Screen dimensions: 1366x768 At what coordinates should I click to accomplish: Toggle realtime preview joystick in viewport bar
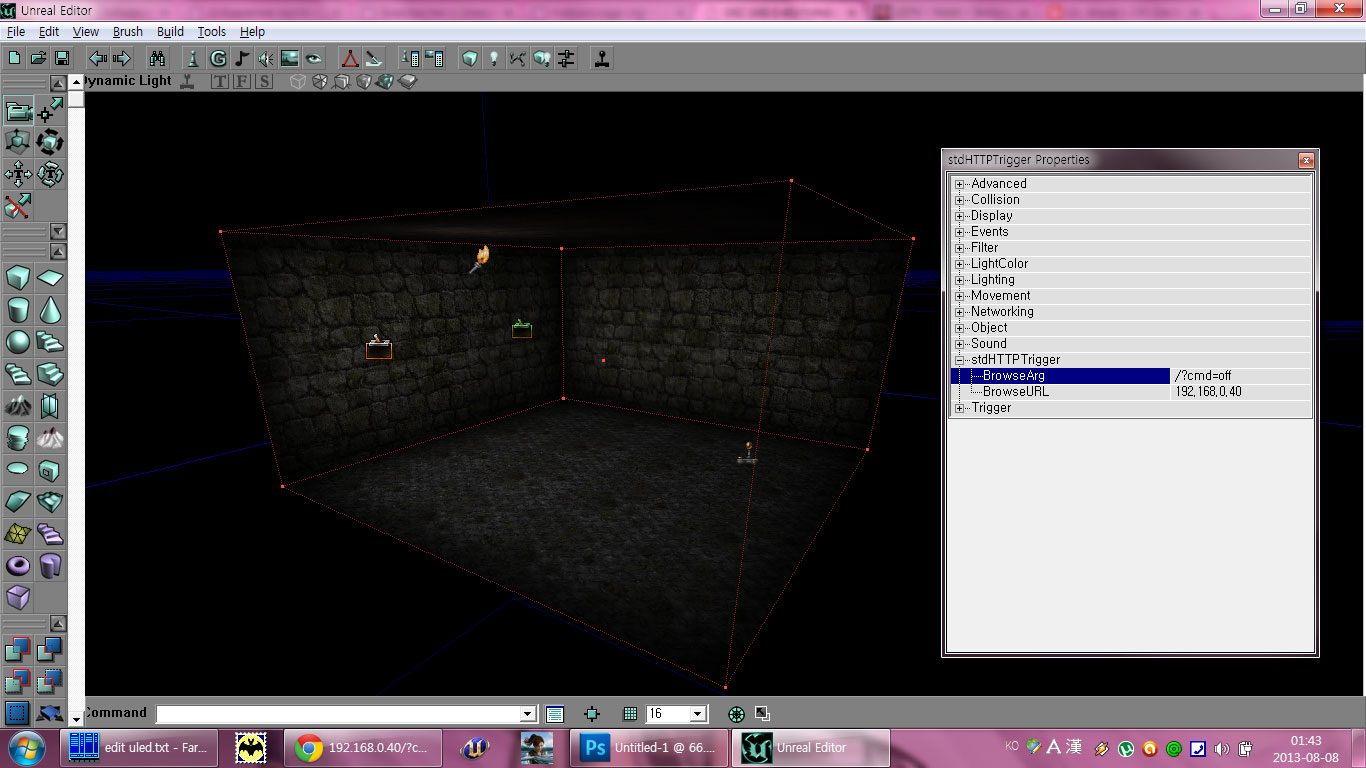pos(187,81)
